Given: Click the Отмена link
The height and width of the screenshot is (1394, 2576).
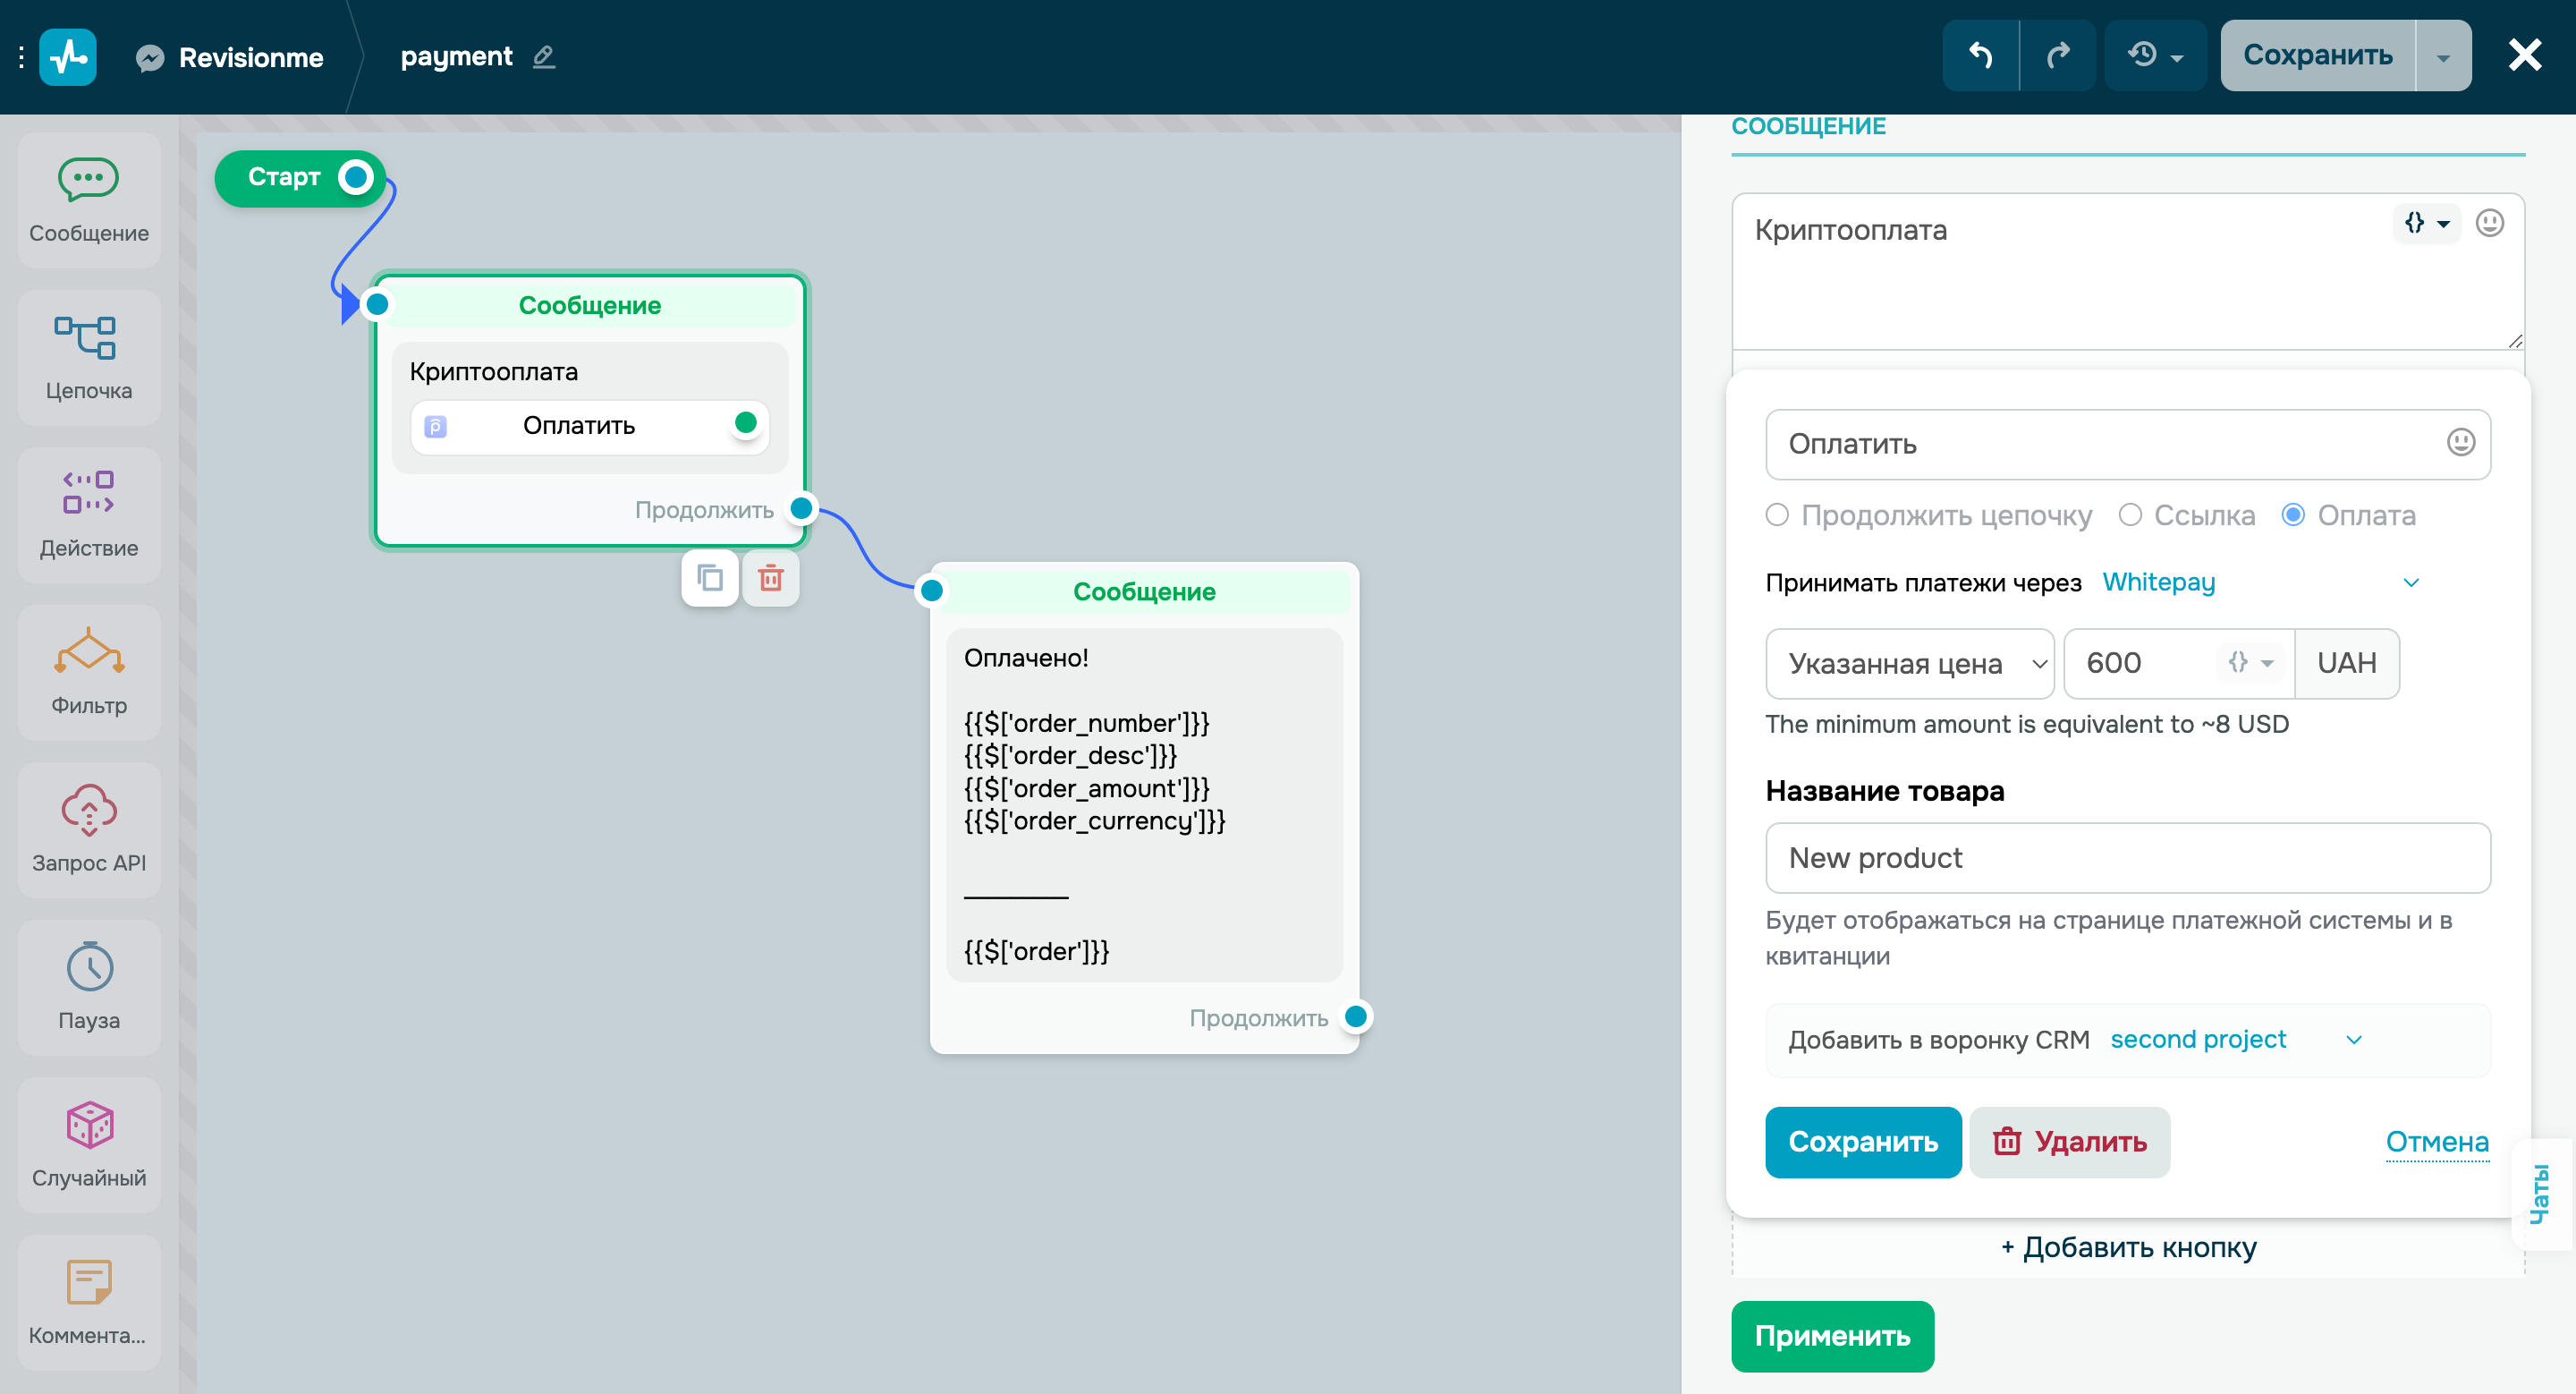Looking at the screenshot, I should pos(2436,1141).
